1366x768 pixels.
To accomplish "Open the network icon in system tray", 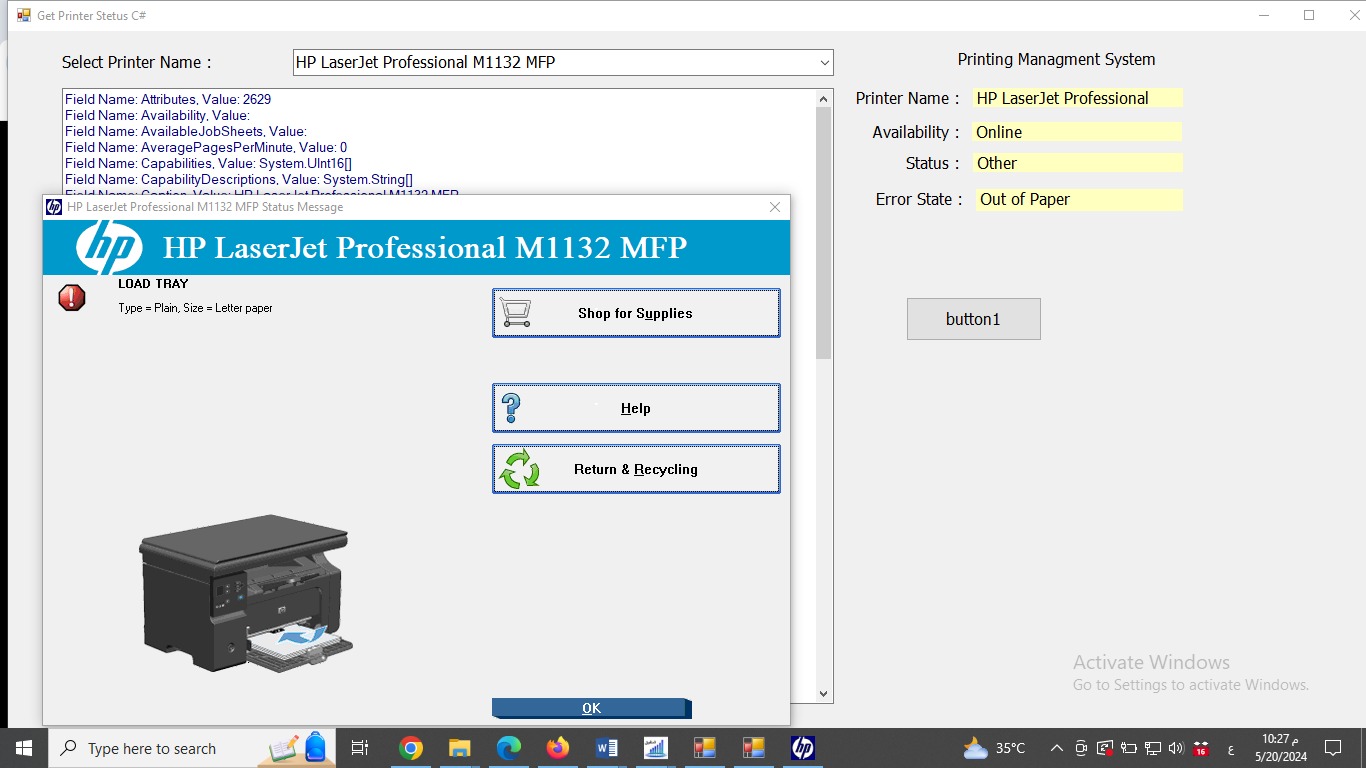I will (1152, 748).
